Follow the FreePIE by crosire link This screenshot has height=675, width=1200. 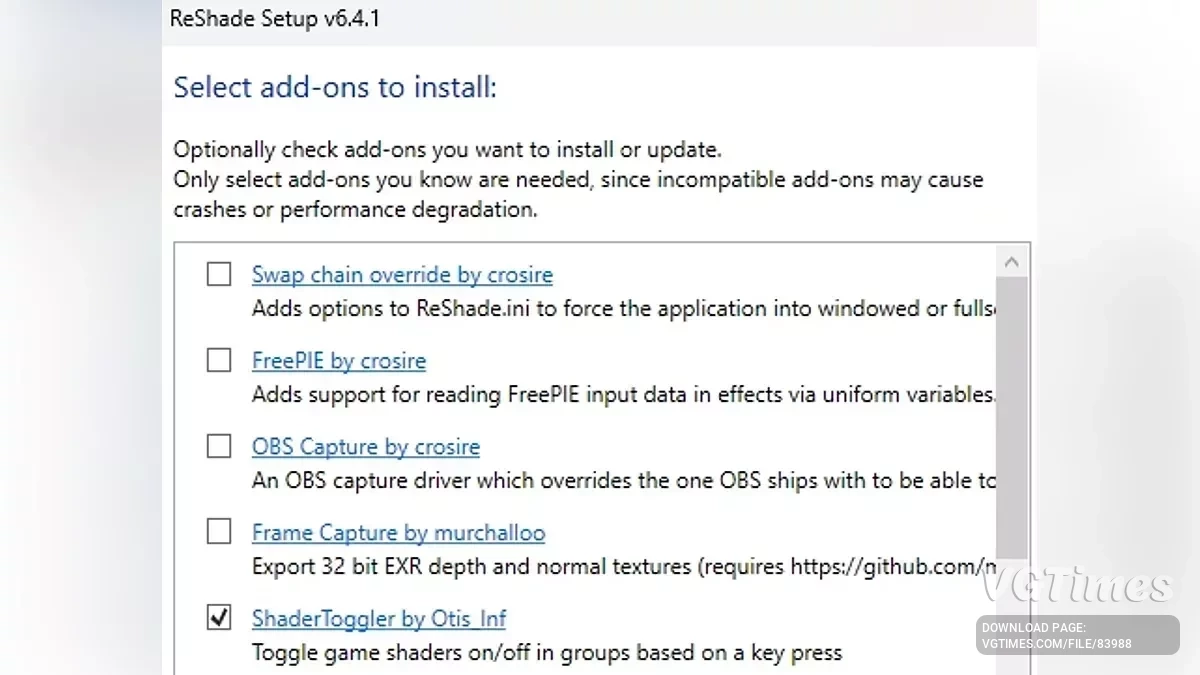(x=339, y=361)
